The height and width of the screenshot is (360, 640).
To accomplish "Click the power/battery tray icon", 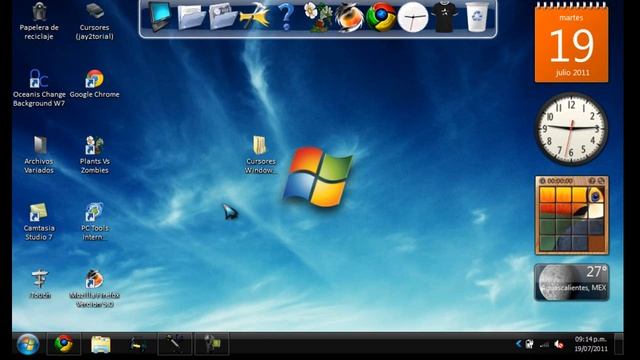I will [530, 344].
